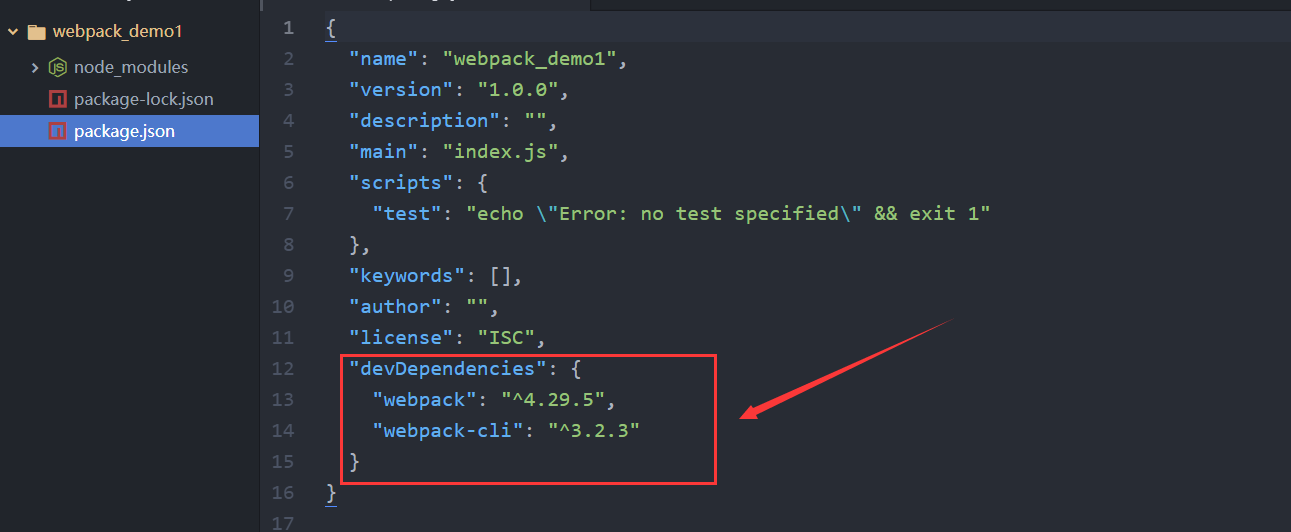1291x532 pixels.
Task: Click the opening brace on line 1
Action: coord(331,28)
